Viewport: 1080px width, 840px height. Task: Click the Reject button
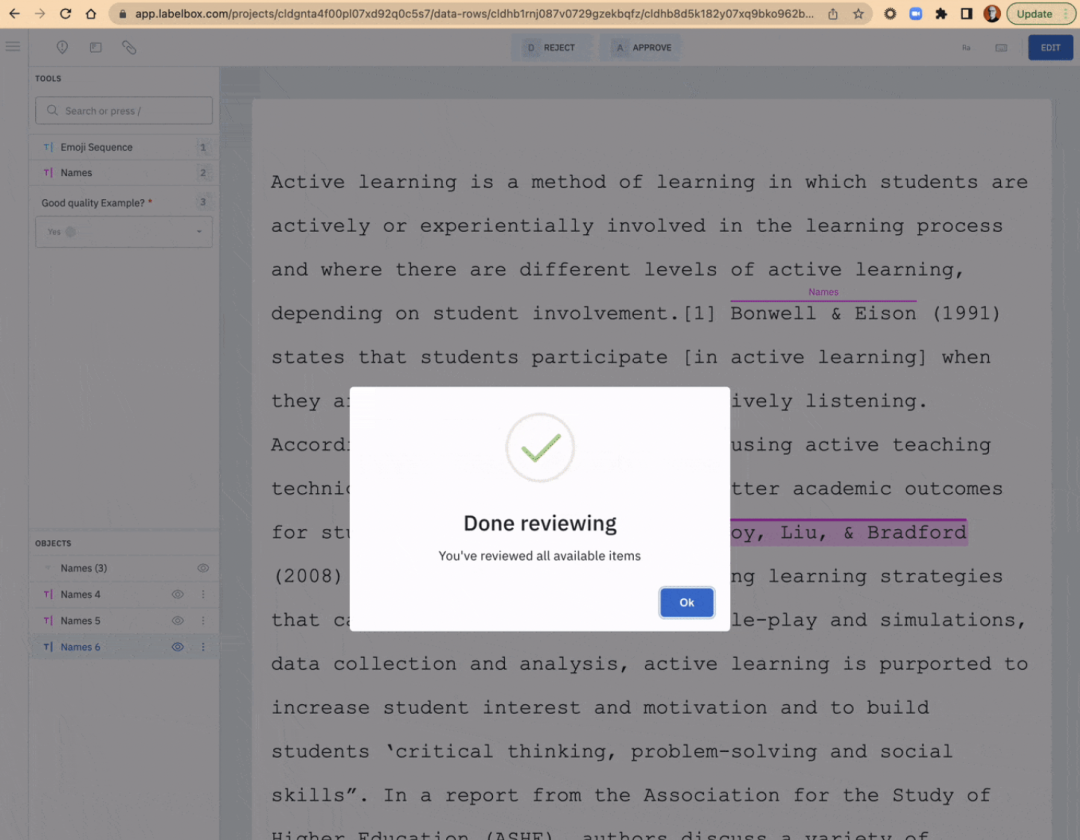[x=551, y=48]
